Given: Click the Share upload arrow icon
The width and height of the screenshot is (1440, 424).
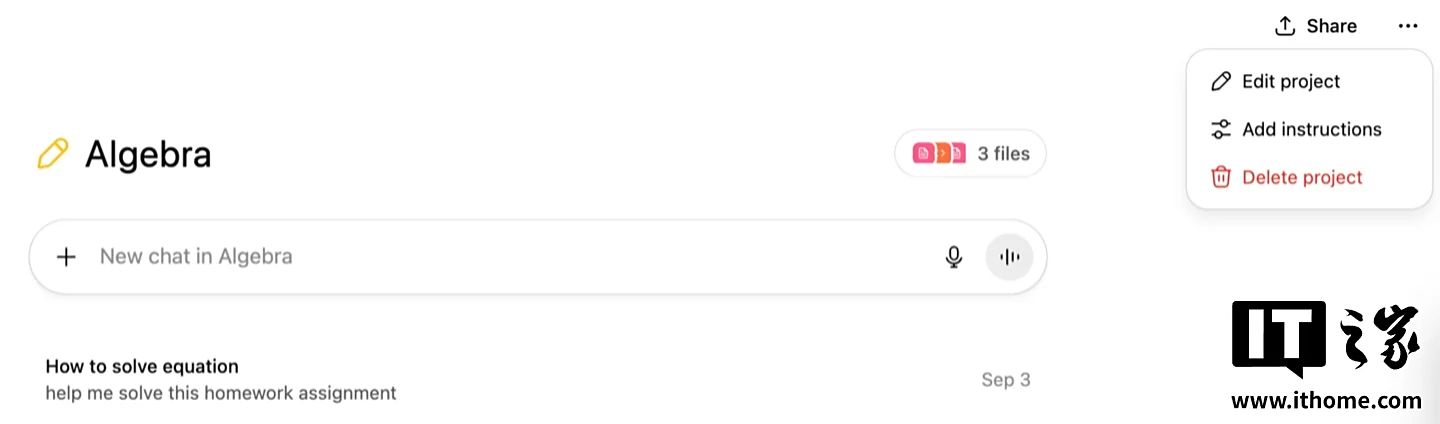Looking at the screenshot, I should [1285, 26].
